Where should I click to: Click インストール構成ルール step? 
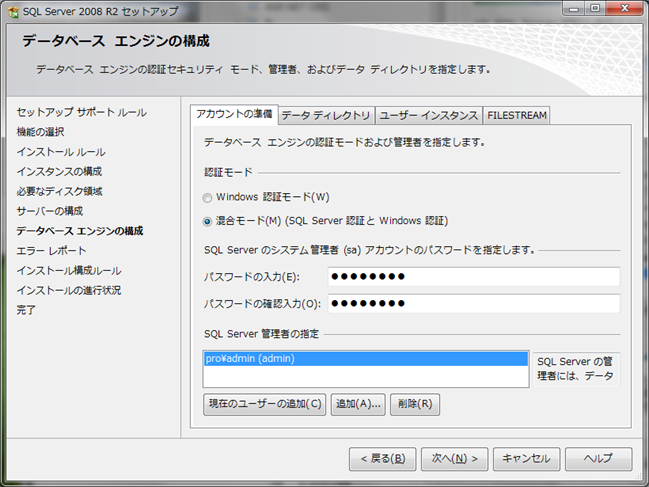click(69, 271)
